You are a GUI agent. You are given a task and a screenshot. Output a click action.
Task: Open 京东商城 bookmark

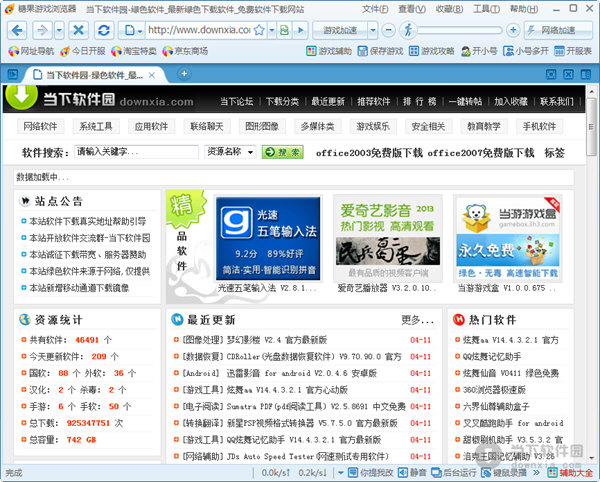coord(185,51)
